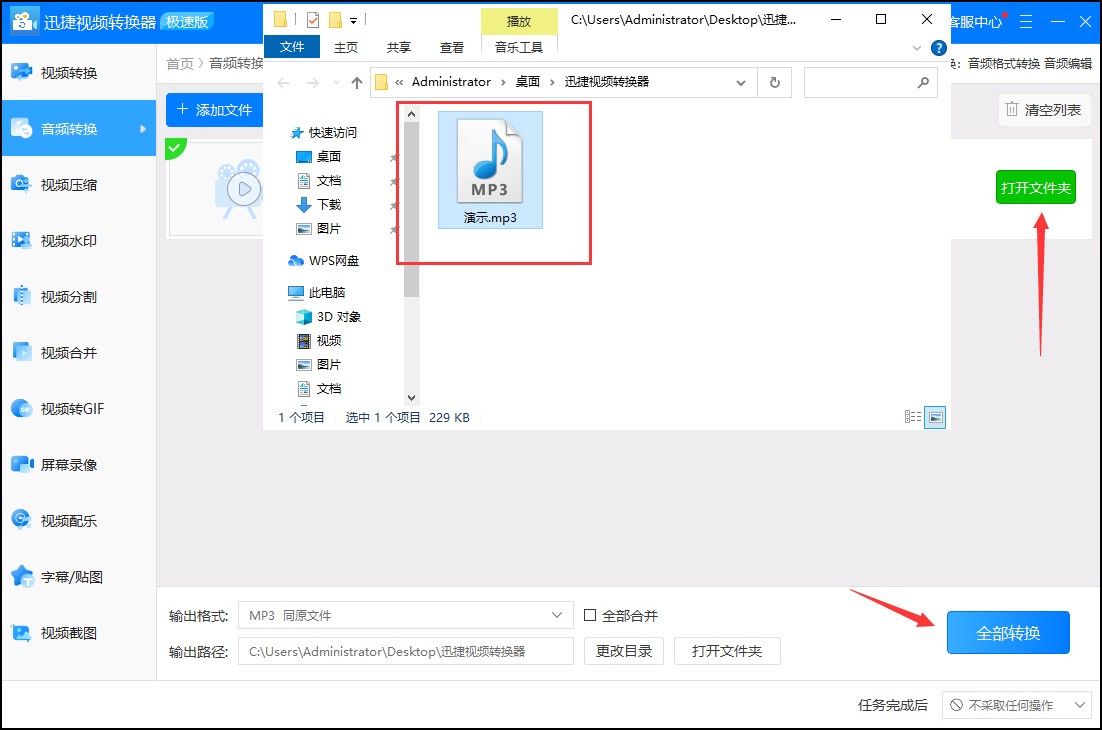Click the 全部转换 button

(x=1007, y=632)
